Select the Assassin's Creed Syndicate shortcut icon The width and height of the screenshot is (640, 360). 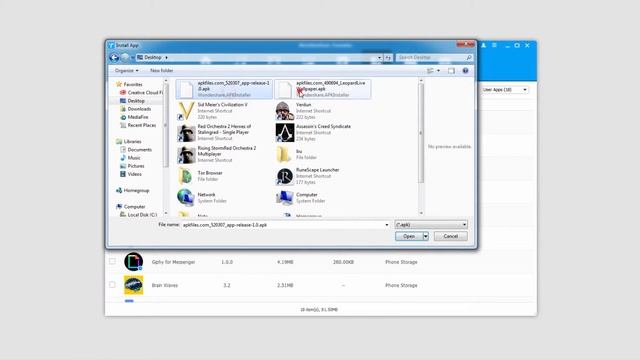(284, 133)
